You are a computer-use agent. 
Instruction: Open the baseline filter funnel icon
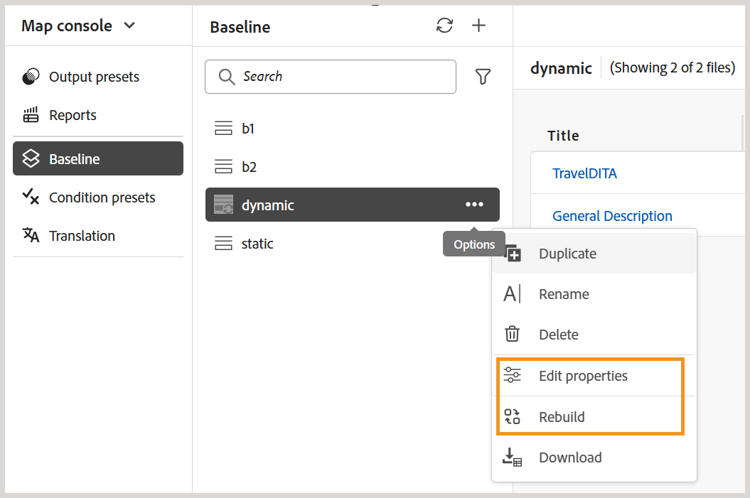coord(483,77)
